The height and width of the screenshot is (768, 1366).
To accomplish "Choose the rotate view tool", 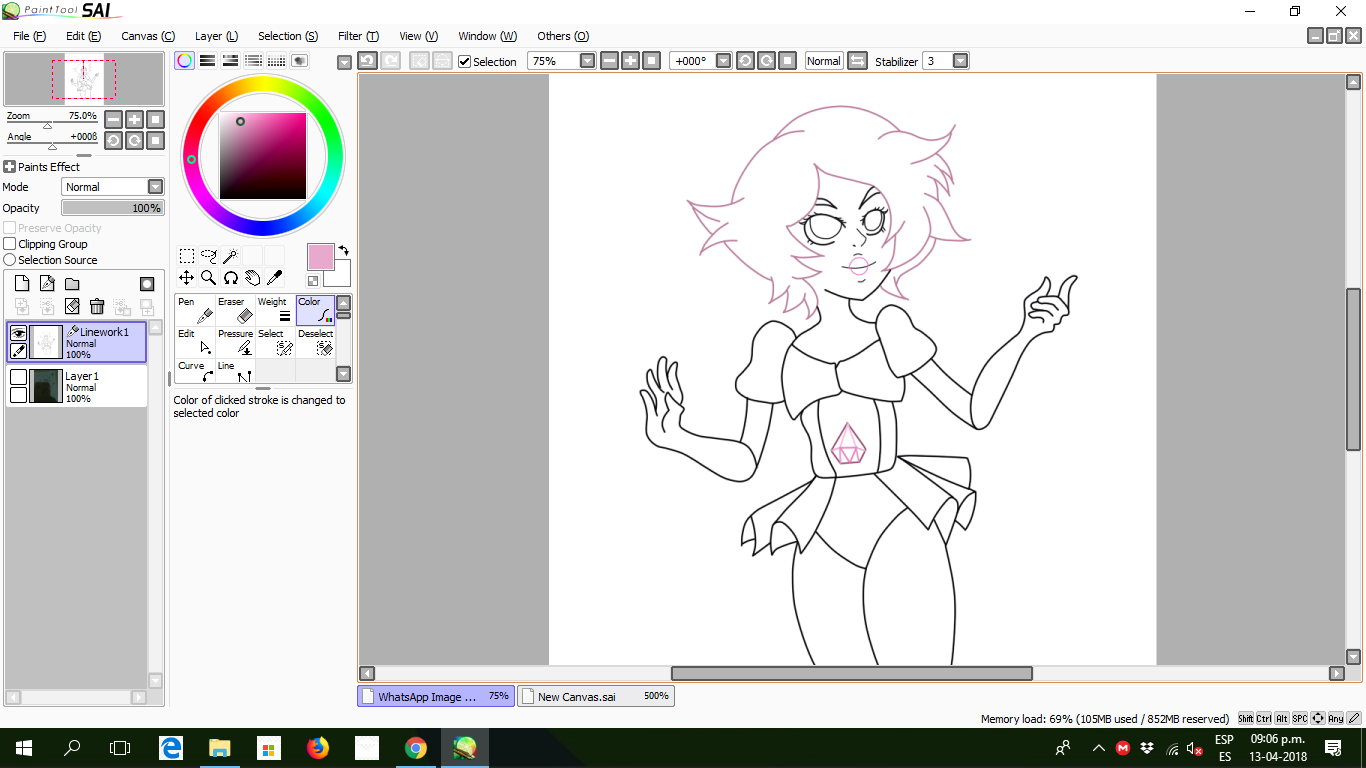I will click(231, 278).
